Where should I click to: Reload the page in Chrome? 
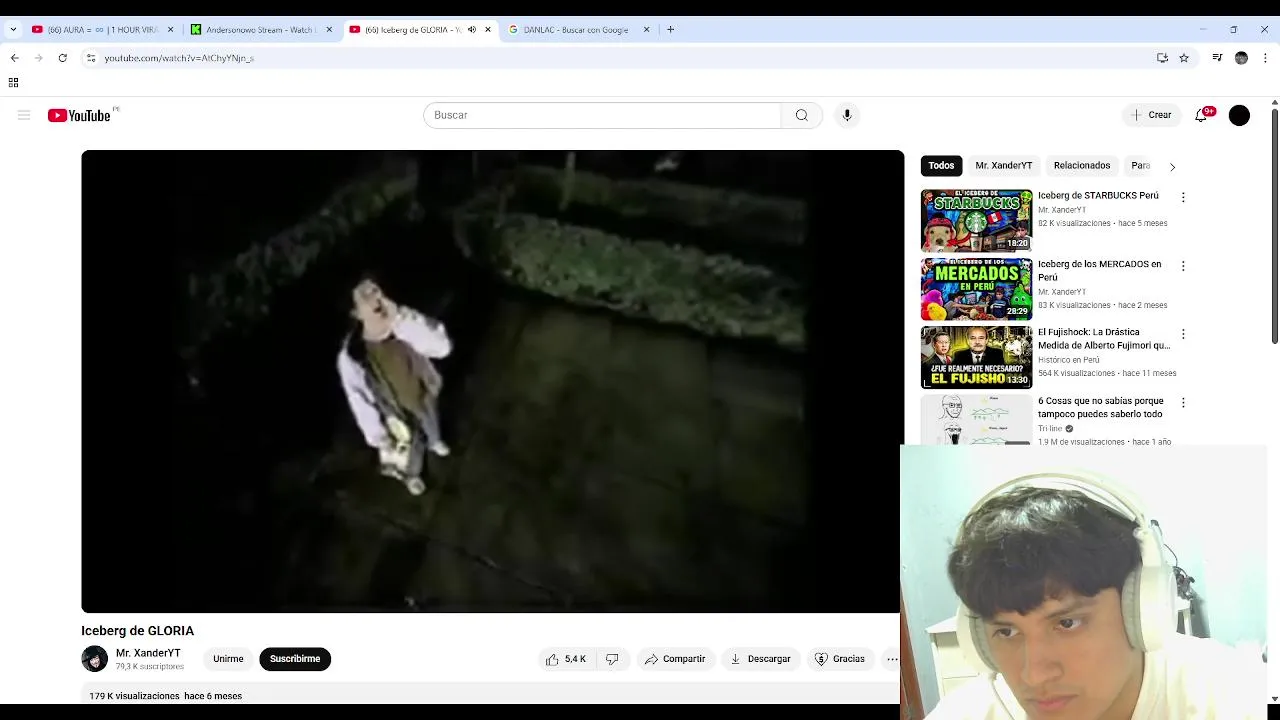62,58
